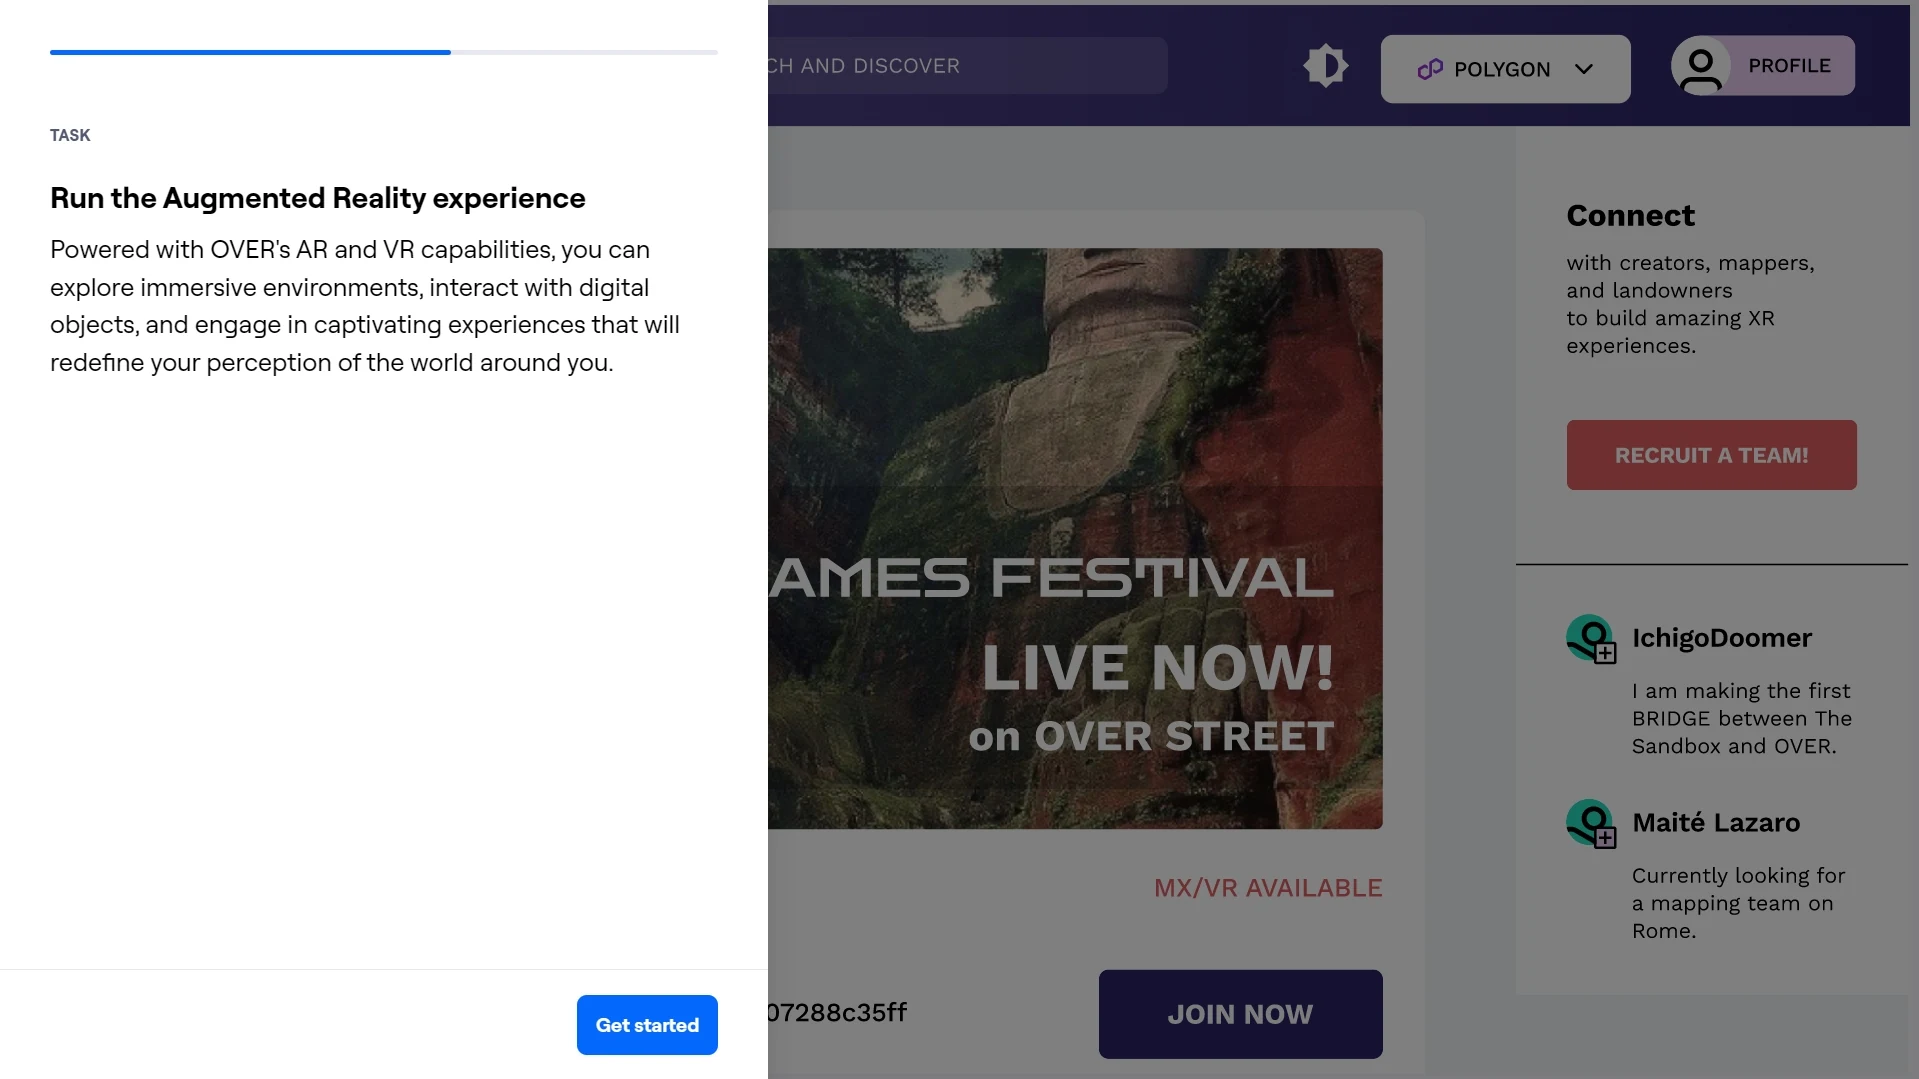Click the Get started button
The image size is (1919, 1079).
[x=647, y=1025]
